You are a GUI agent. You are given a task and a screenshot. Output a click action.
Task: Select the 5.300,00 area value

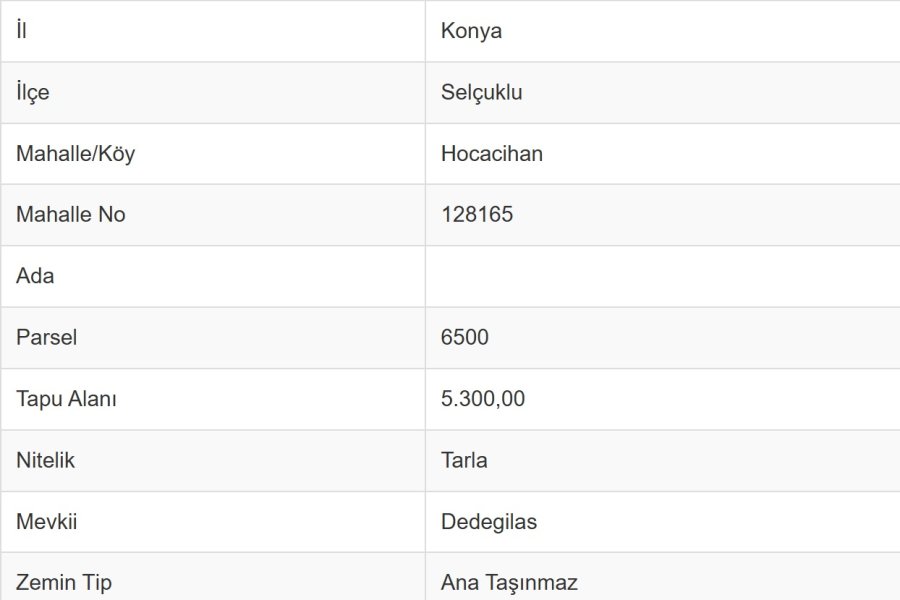pyautogui.click(x=483, y=399)
